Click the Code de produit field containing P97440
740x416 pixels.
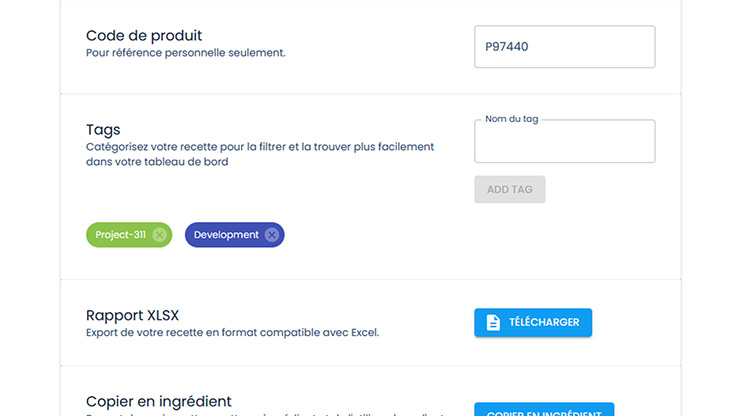click(564, 47)
